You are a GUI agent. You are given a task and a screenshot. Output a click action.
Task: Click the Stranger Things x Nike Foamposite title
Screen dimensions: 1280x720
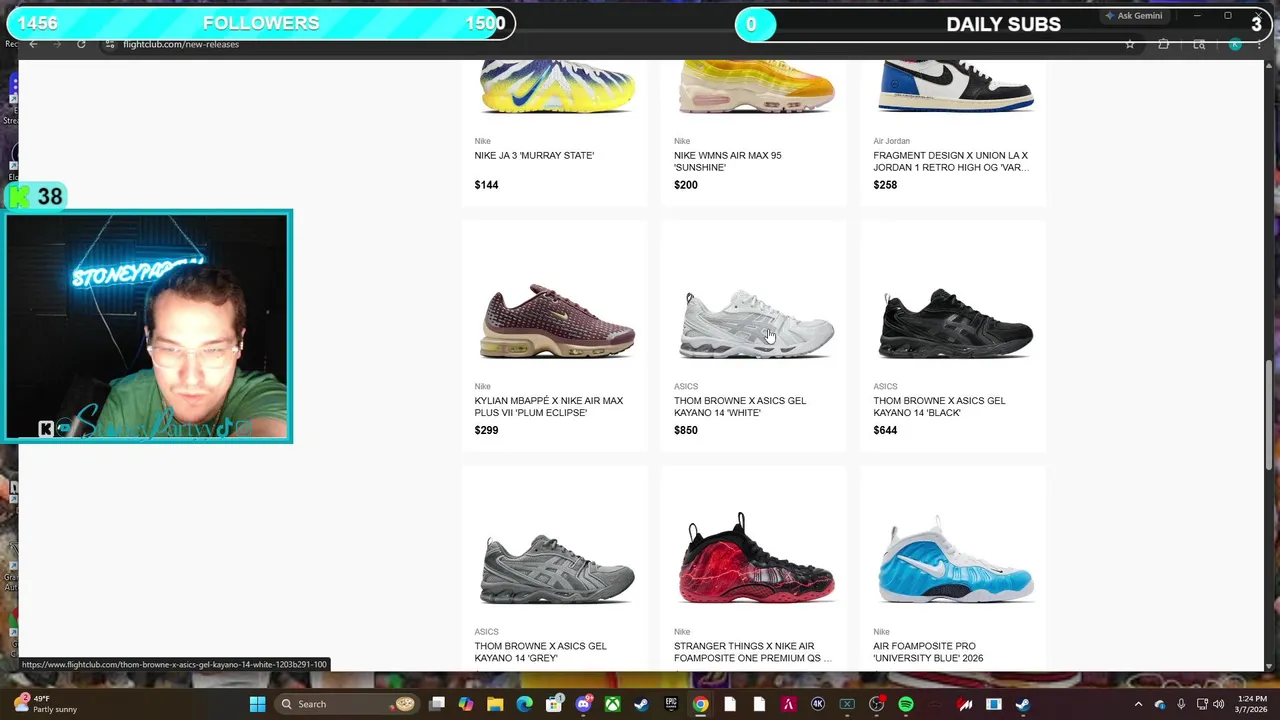(753, 652)
